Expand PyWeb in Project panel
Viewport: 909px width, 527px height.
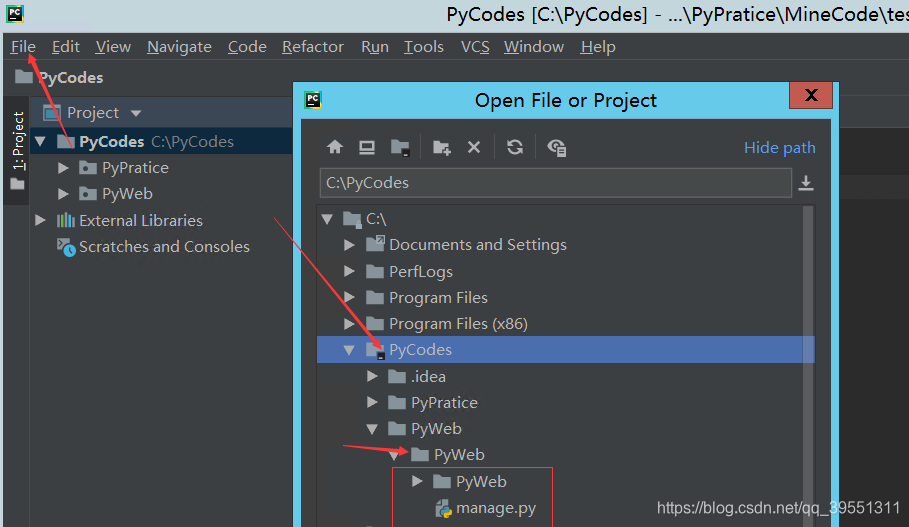[63, 194]
